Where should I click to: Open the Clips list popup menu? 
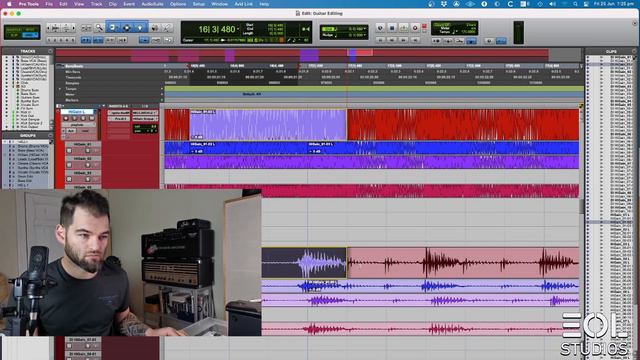(x=634, y=51)
